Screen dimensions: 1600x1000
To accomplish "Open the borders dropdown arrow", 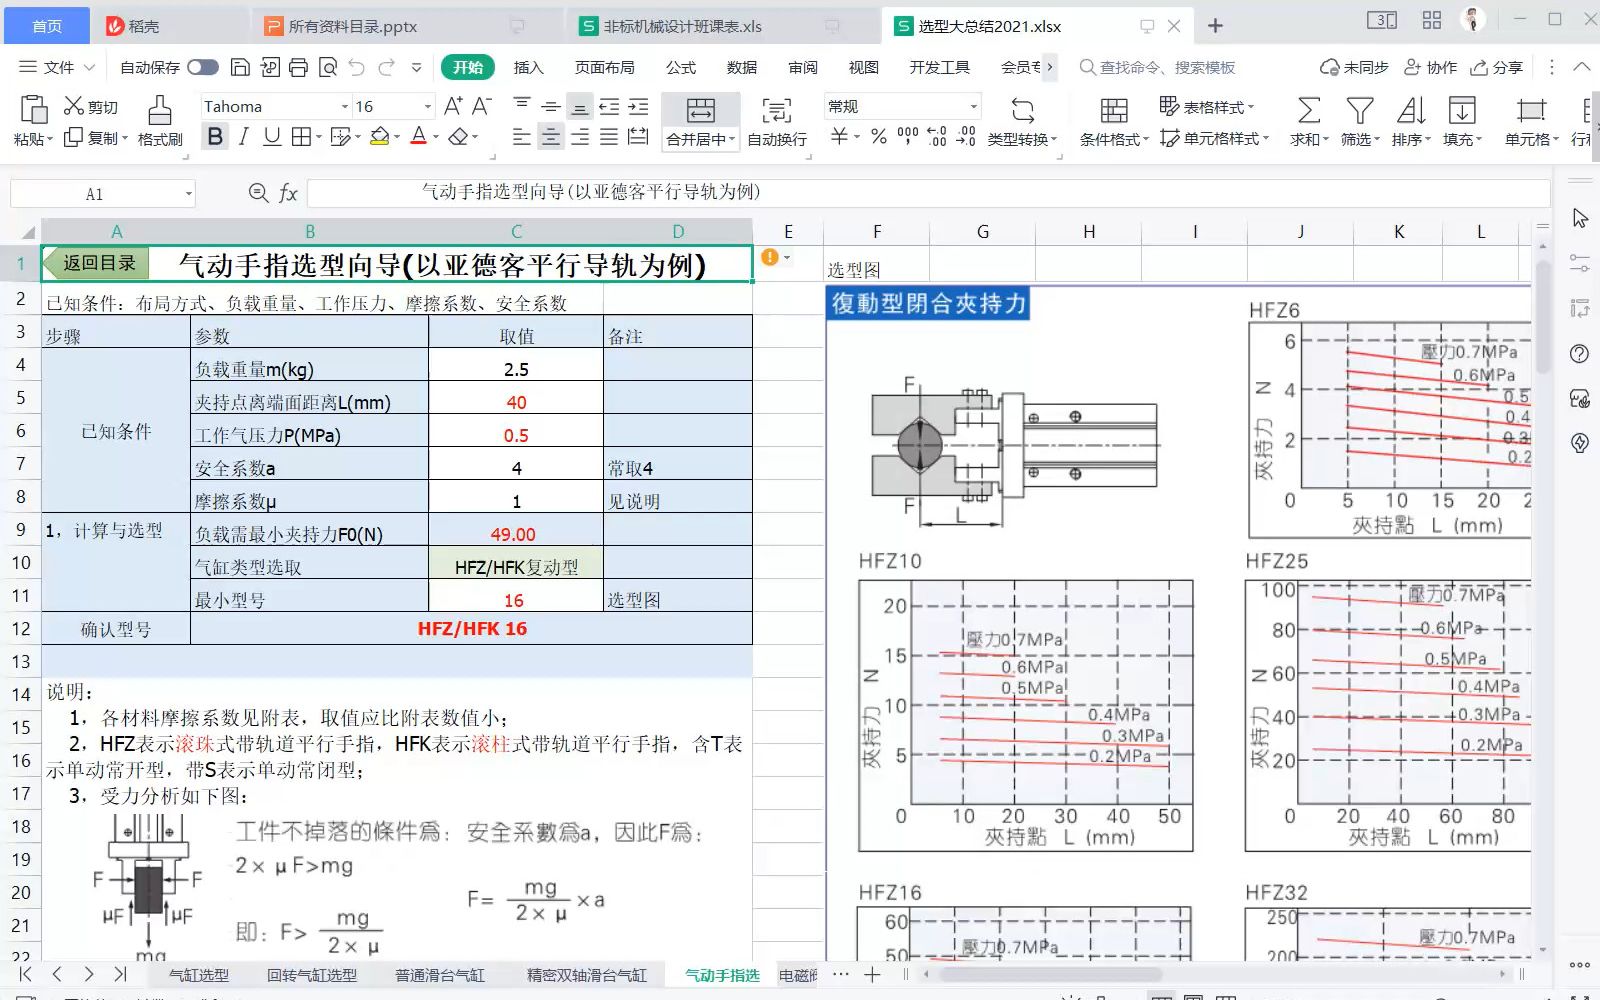I will (x=318, y=137).
